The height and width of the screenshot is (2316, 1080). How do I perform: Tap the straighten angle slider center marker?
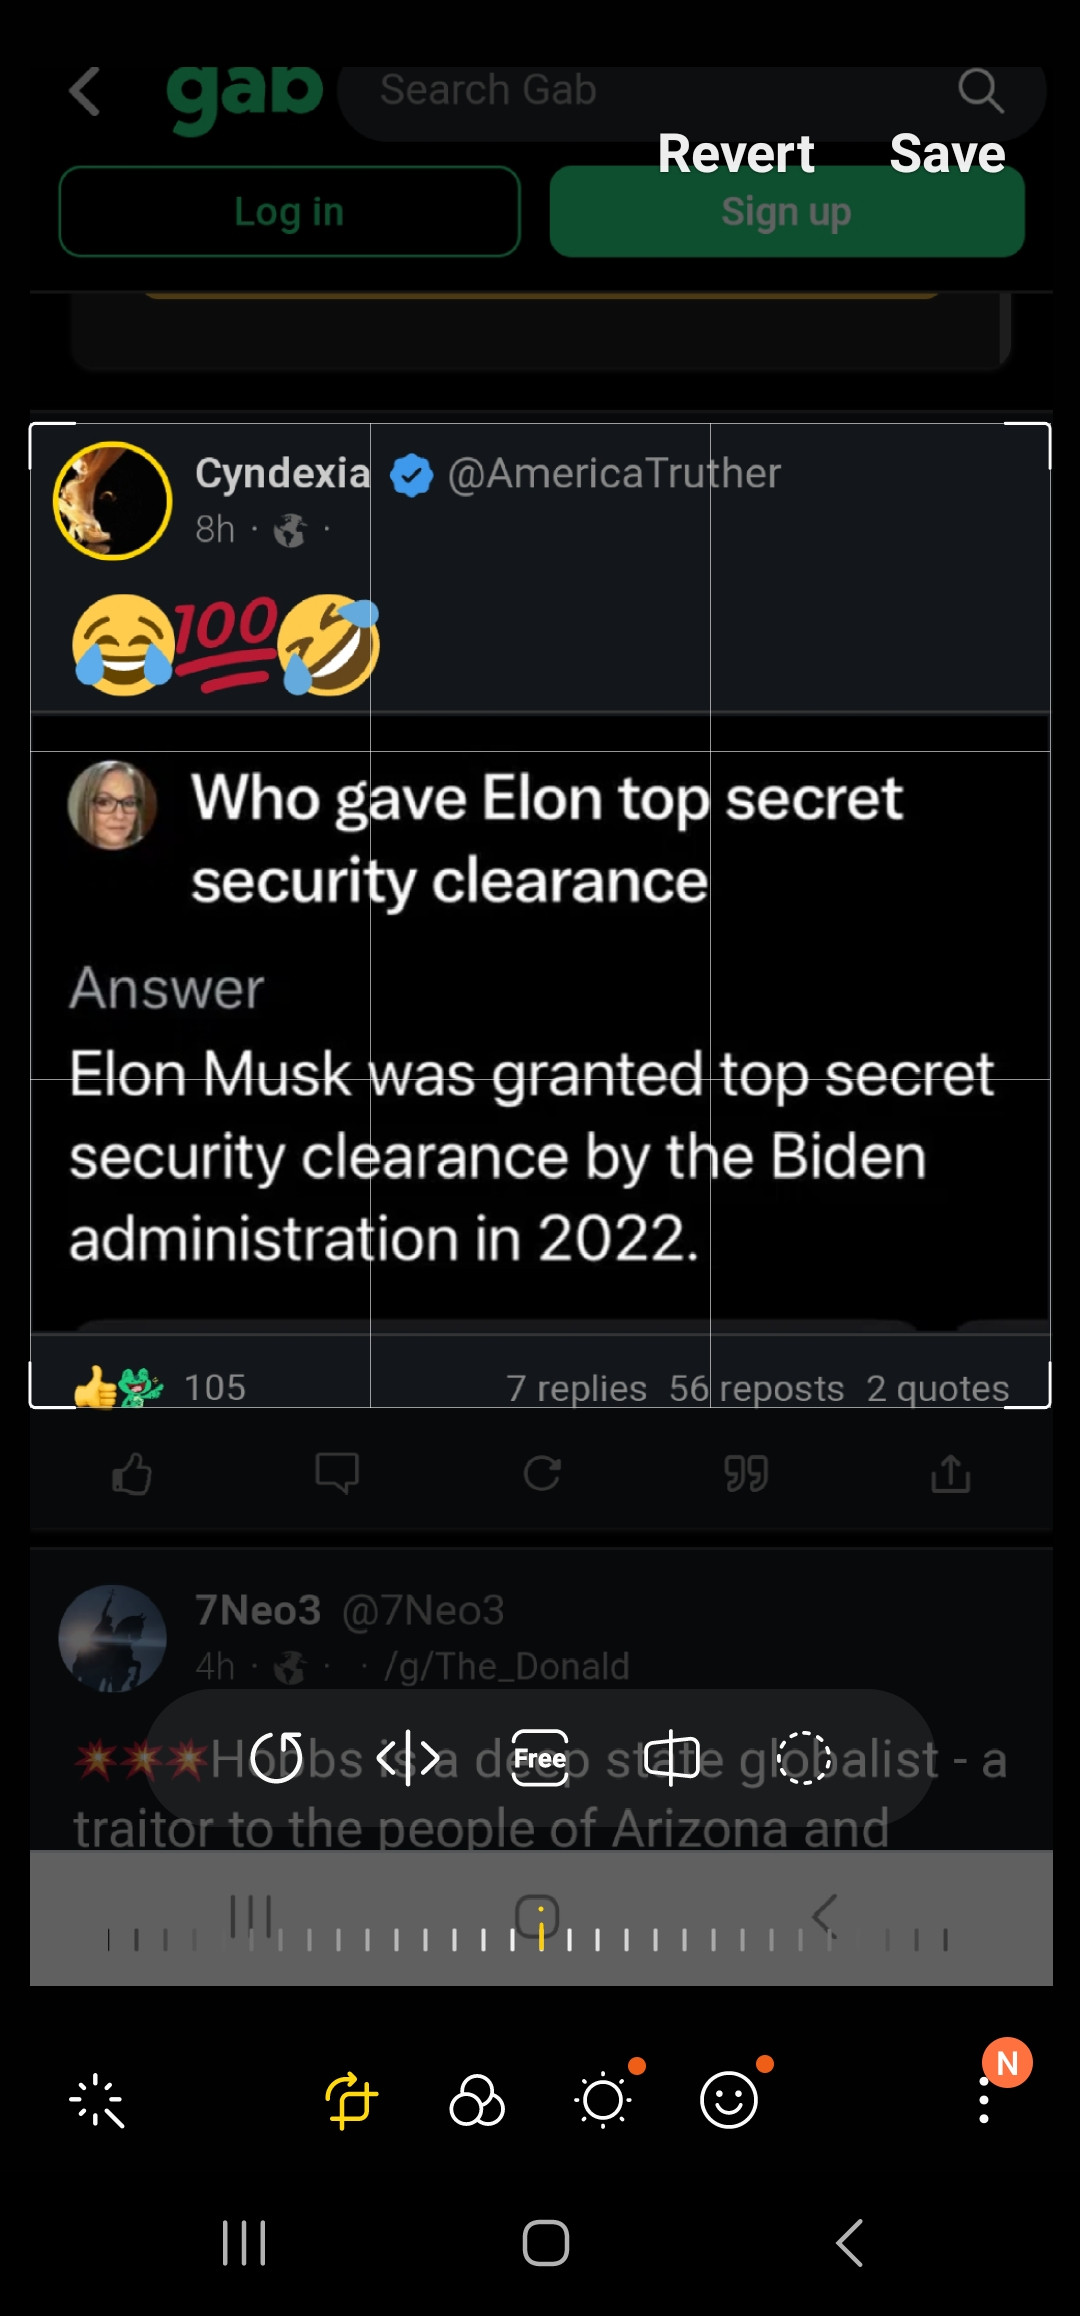(x=541, y=1930)
